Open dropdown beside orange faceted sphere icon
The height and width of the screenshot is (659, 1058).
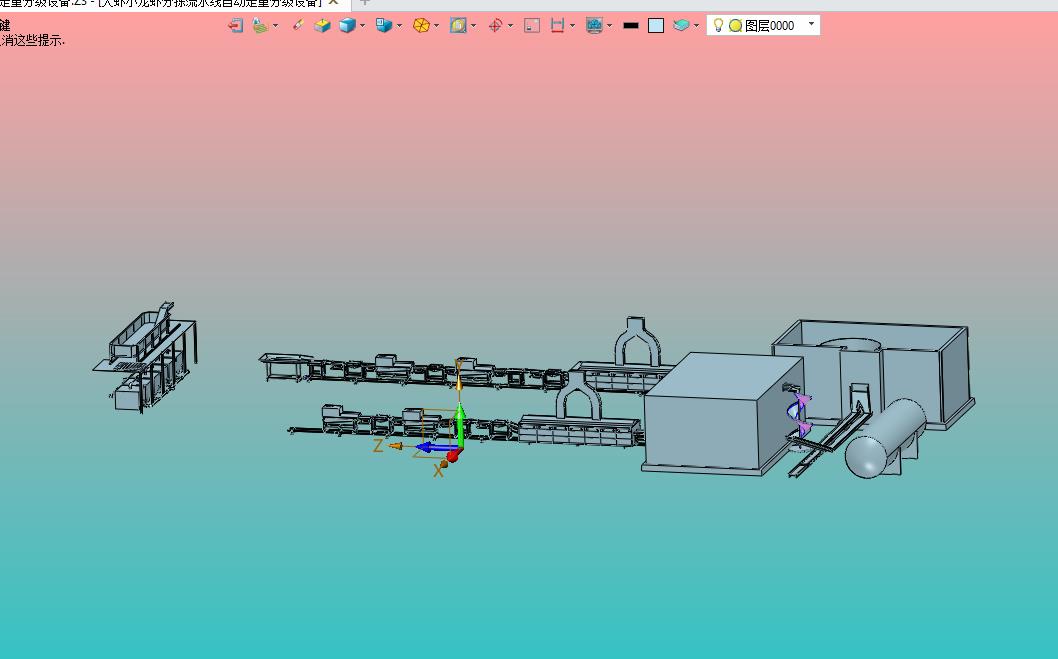point(437,26)
